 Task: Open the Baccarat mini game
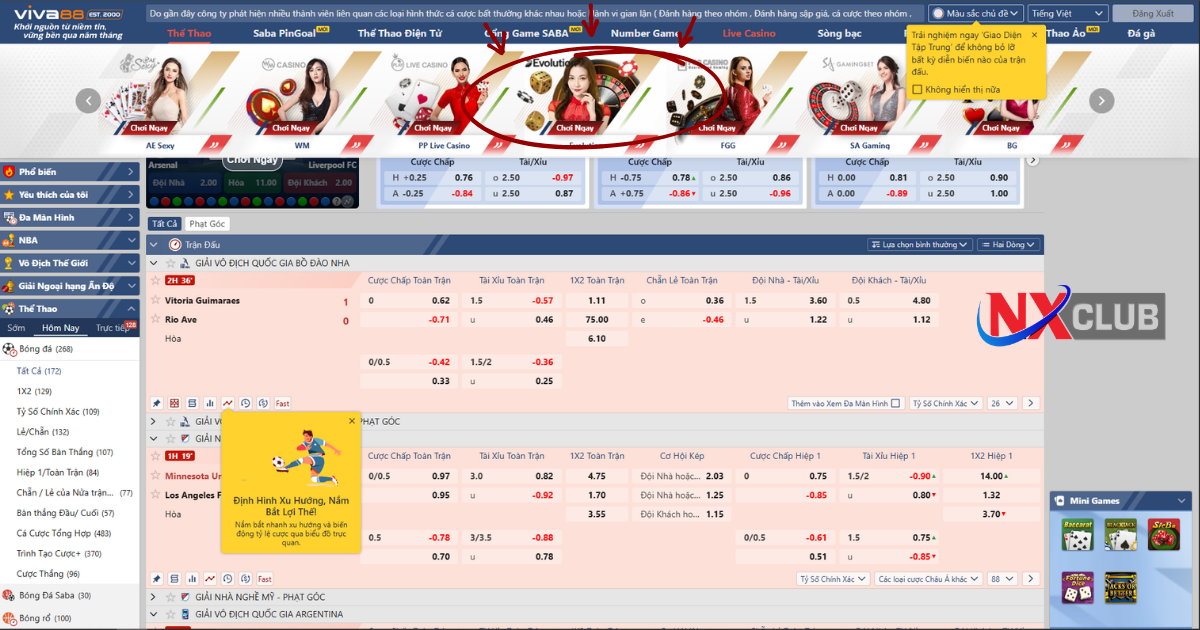coord(1076,535)
